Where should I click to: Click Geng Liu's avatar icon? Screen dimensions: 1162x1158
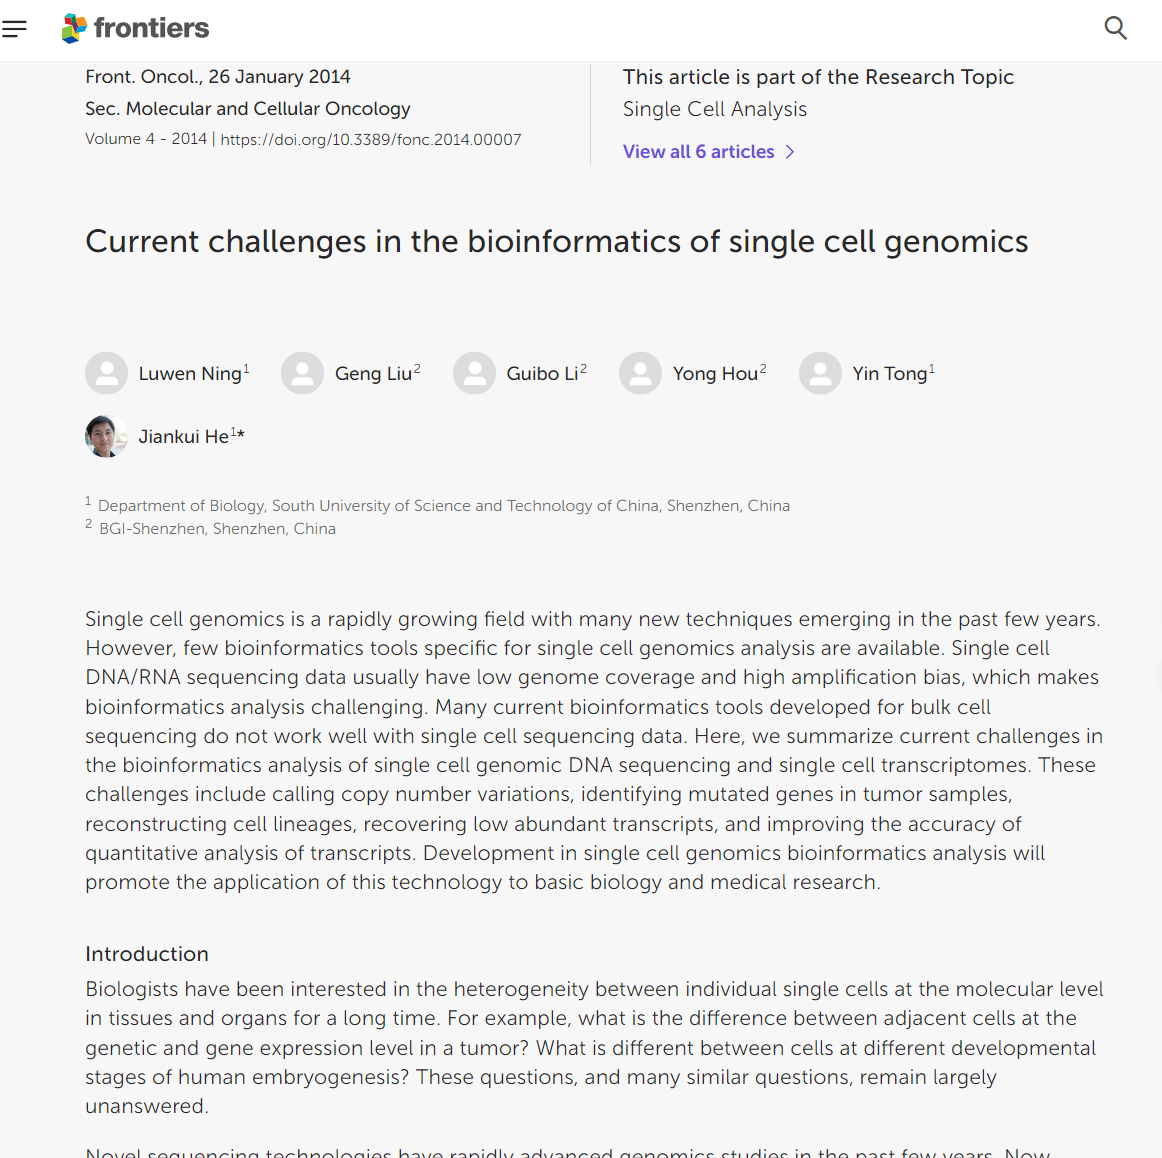coord(302,373)
